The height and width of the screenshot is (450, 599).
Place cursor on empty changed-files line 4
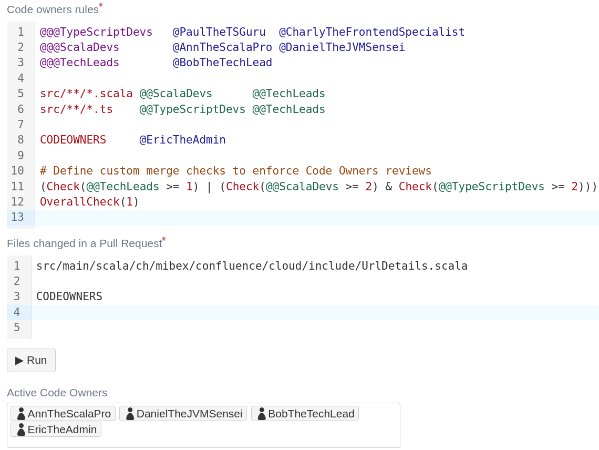pyautogui.click(x=316, y=312)
